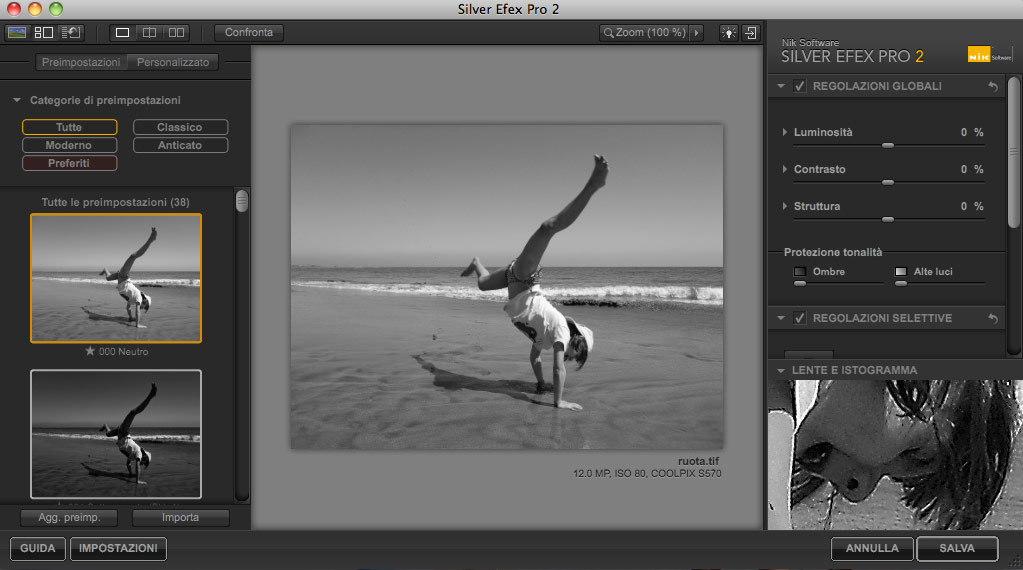Open the Zoom level dropdown arrow

[697, 33]
